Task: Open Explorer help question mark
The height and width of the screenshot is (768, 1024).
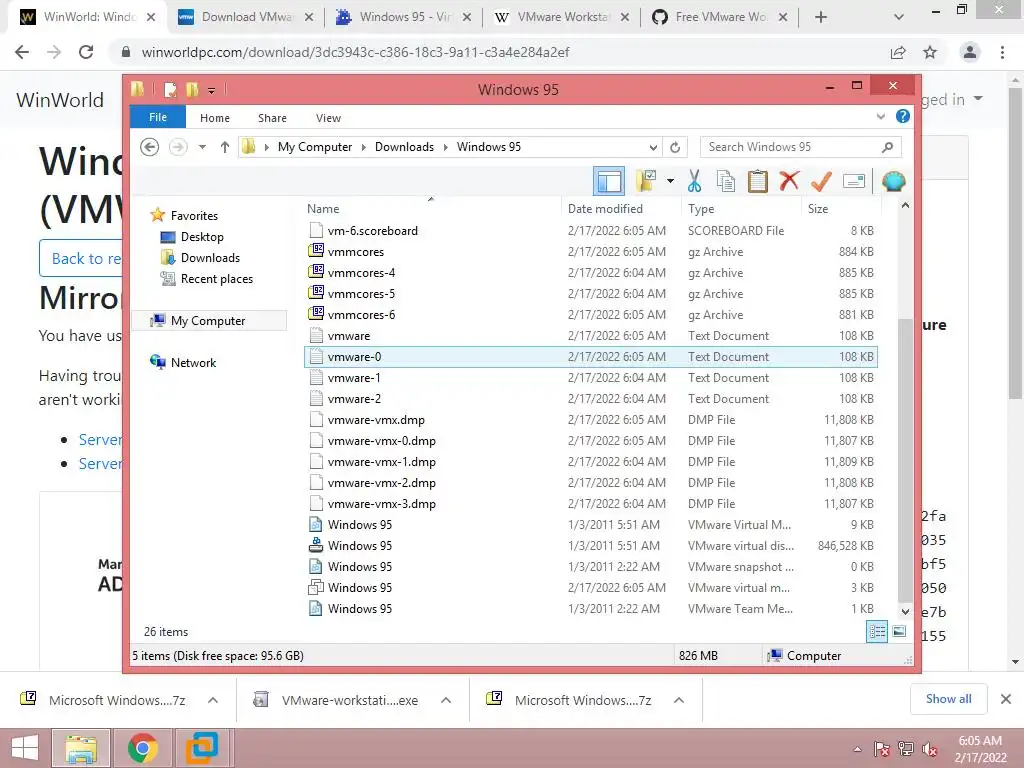Action: [903, 116]
